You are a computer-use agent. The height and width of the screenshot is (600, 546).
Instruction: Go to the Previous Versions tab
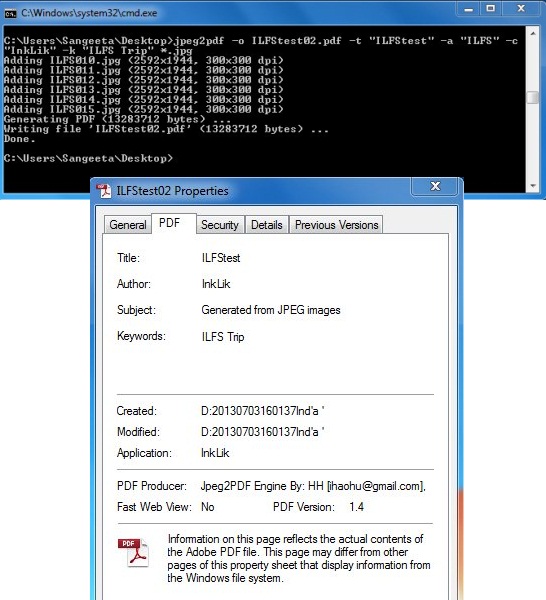coord(336,225)
